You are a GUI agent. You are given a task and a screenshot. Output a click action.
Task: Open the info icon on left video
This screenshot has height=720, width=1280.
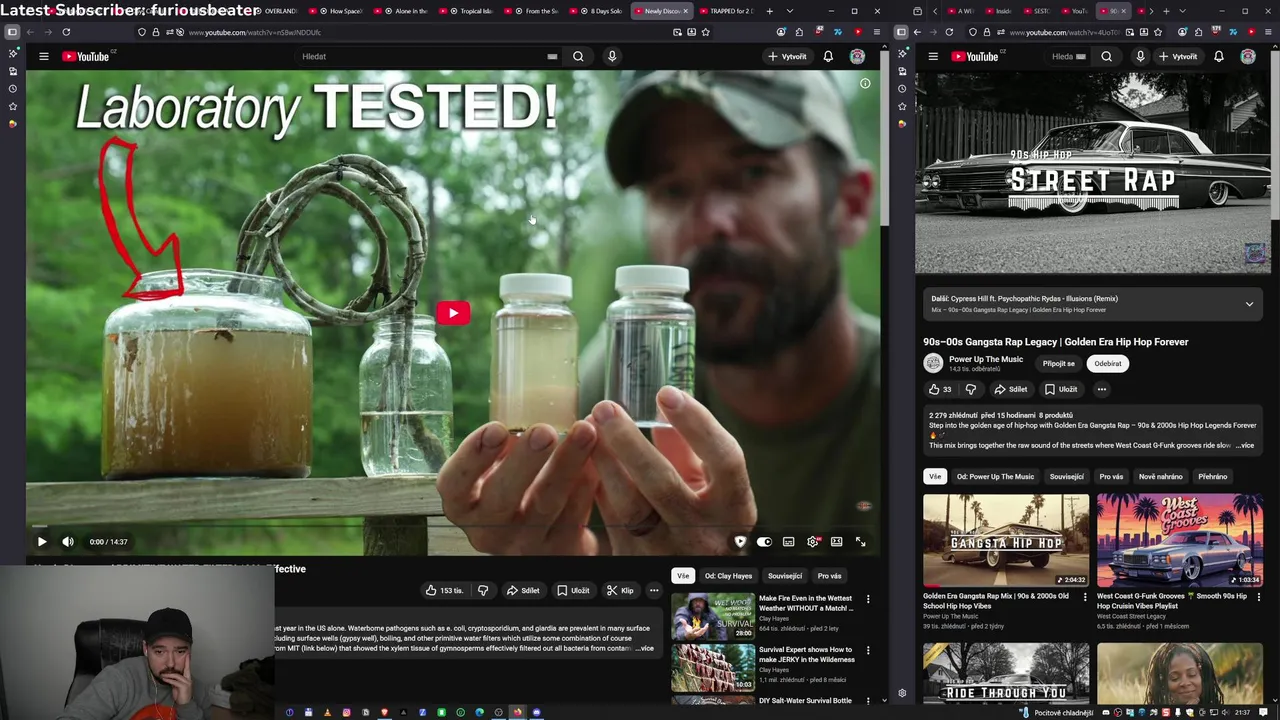(x=865, y=84)
